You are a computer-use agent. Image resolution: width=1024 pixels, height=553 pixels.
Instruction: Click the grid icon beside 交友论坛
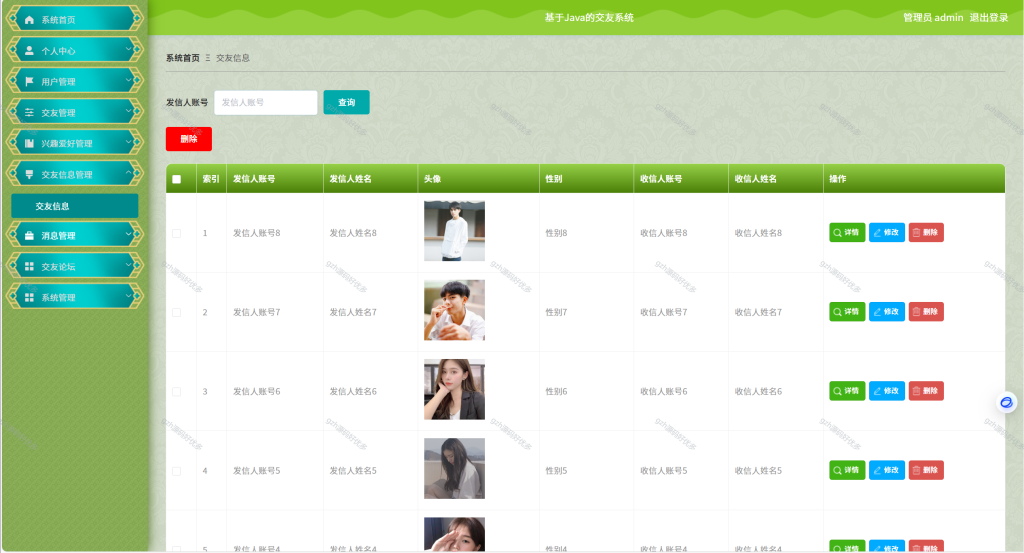(29, 266)
